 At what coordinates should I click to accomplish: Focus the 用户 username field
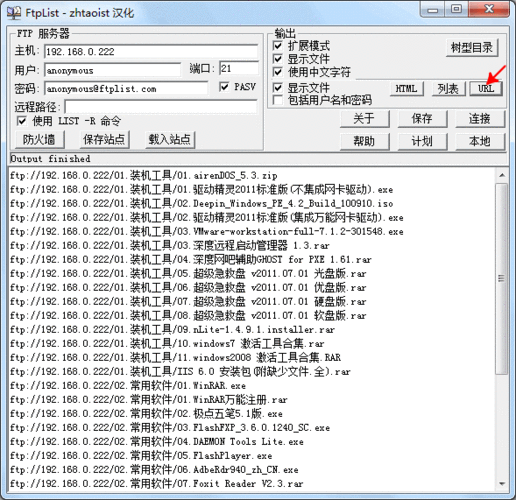[x=113, y=70]
